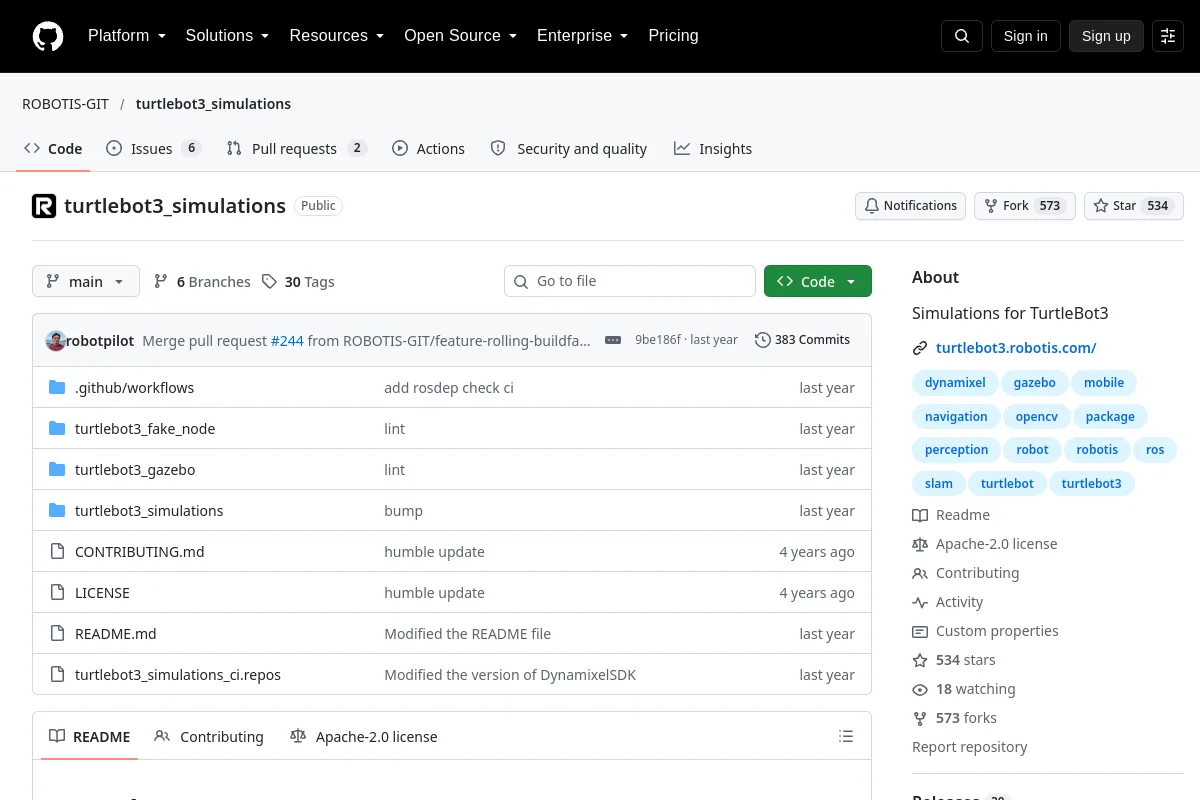Open the turtlebot3_gazebo folder icon
This screenshot has height=800, width=1200.
pyautogui.click(x=57, y=470)
